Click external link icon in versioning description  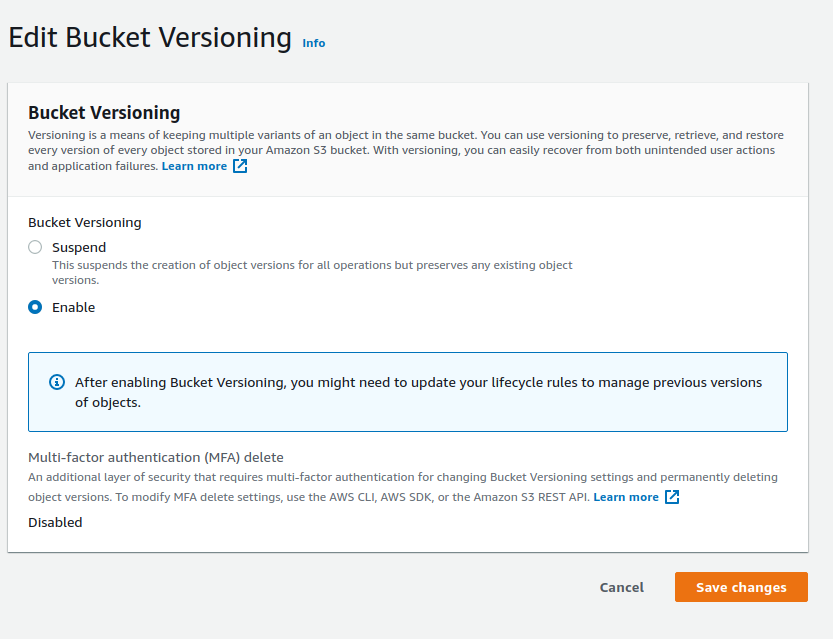click(240, 166)
